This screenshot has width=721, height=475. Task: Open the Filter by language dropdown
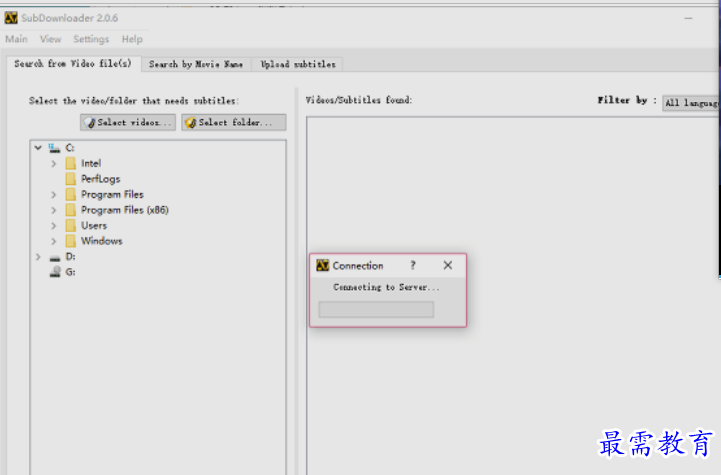[x=691, y=103]
